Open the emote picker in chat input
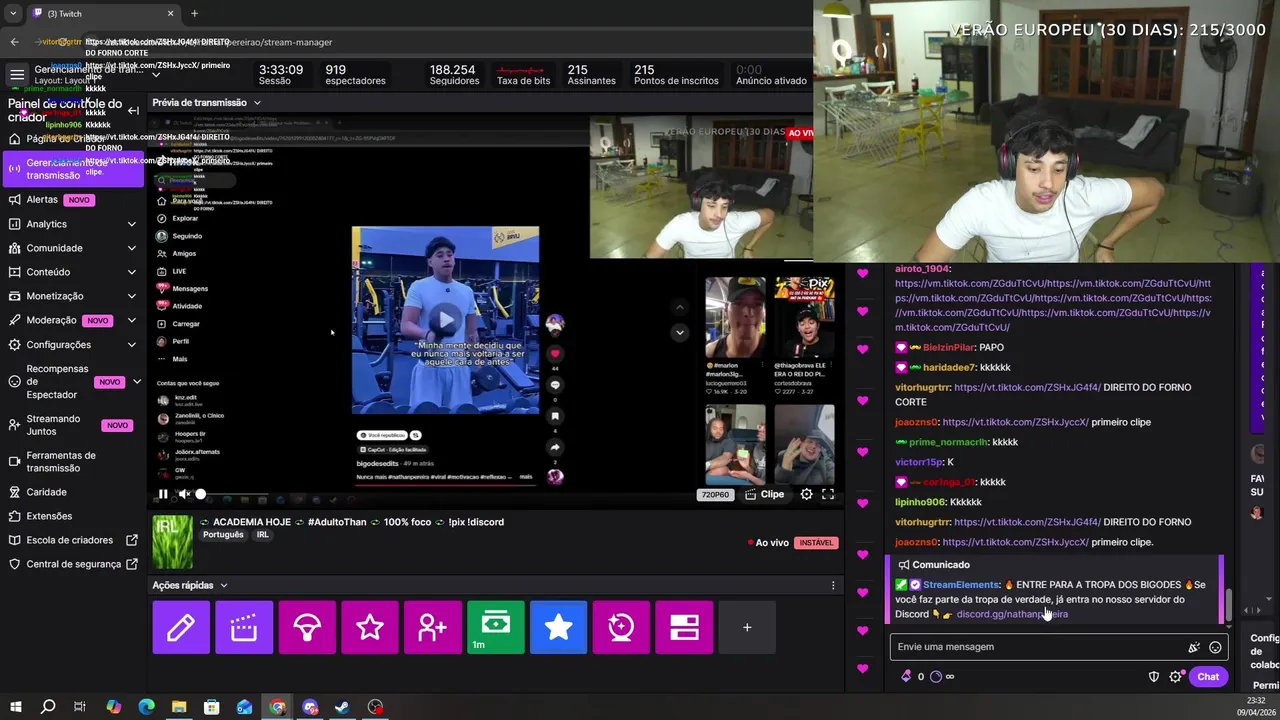 (x=1215, y=647)
